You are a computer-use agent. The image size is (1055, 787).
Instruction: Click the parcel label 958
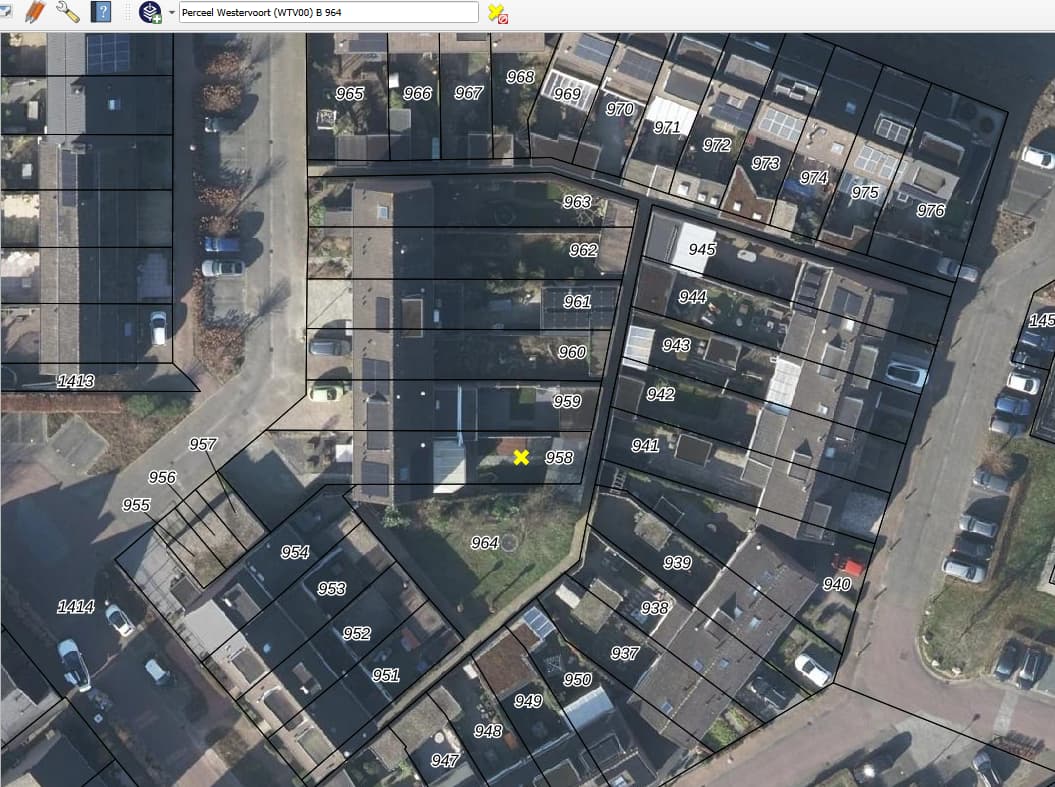[x=559, y=458]
